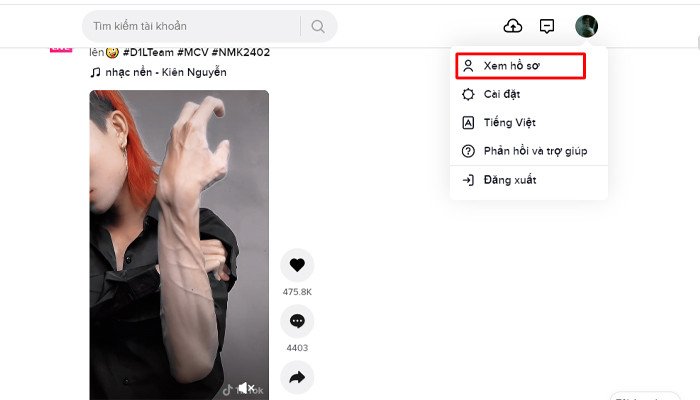This screenshot has height=400, width=700.
Task: Like the video with heart icon
Action: [x=297, y=265]
